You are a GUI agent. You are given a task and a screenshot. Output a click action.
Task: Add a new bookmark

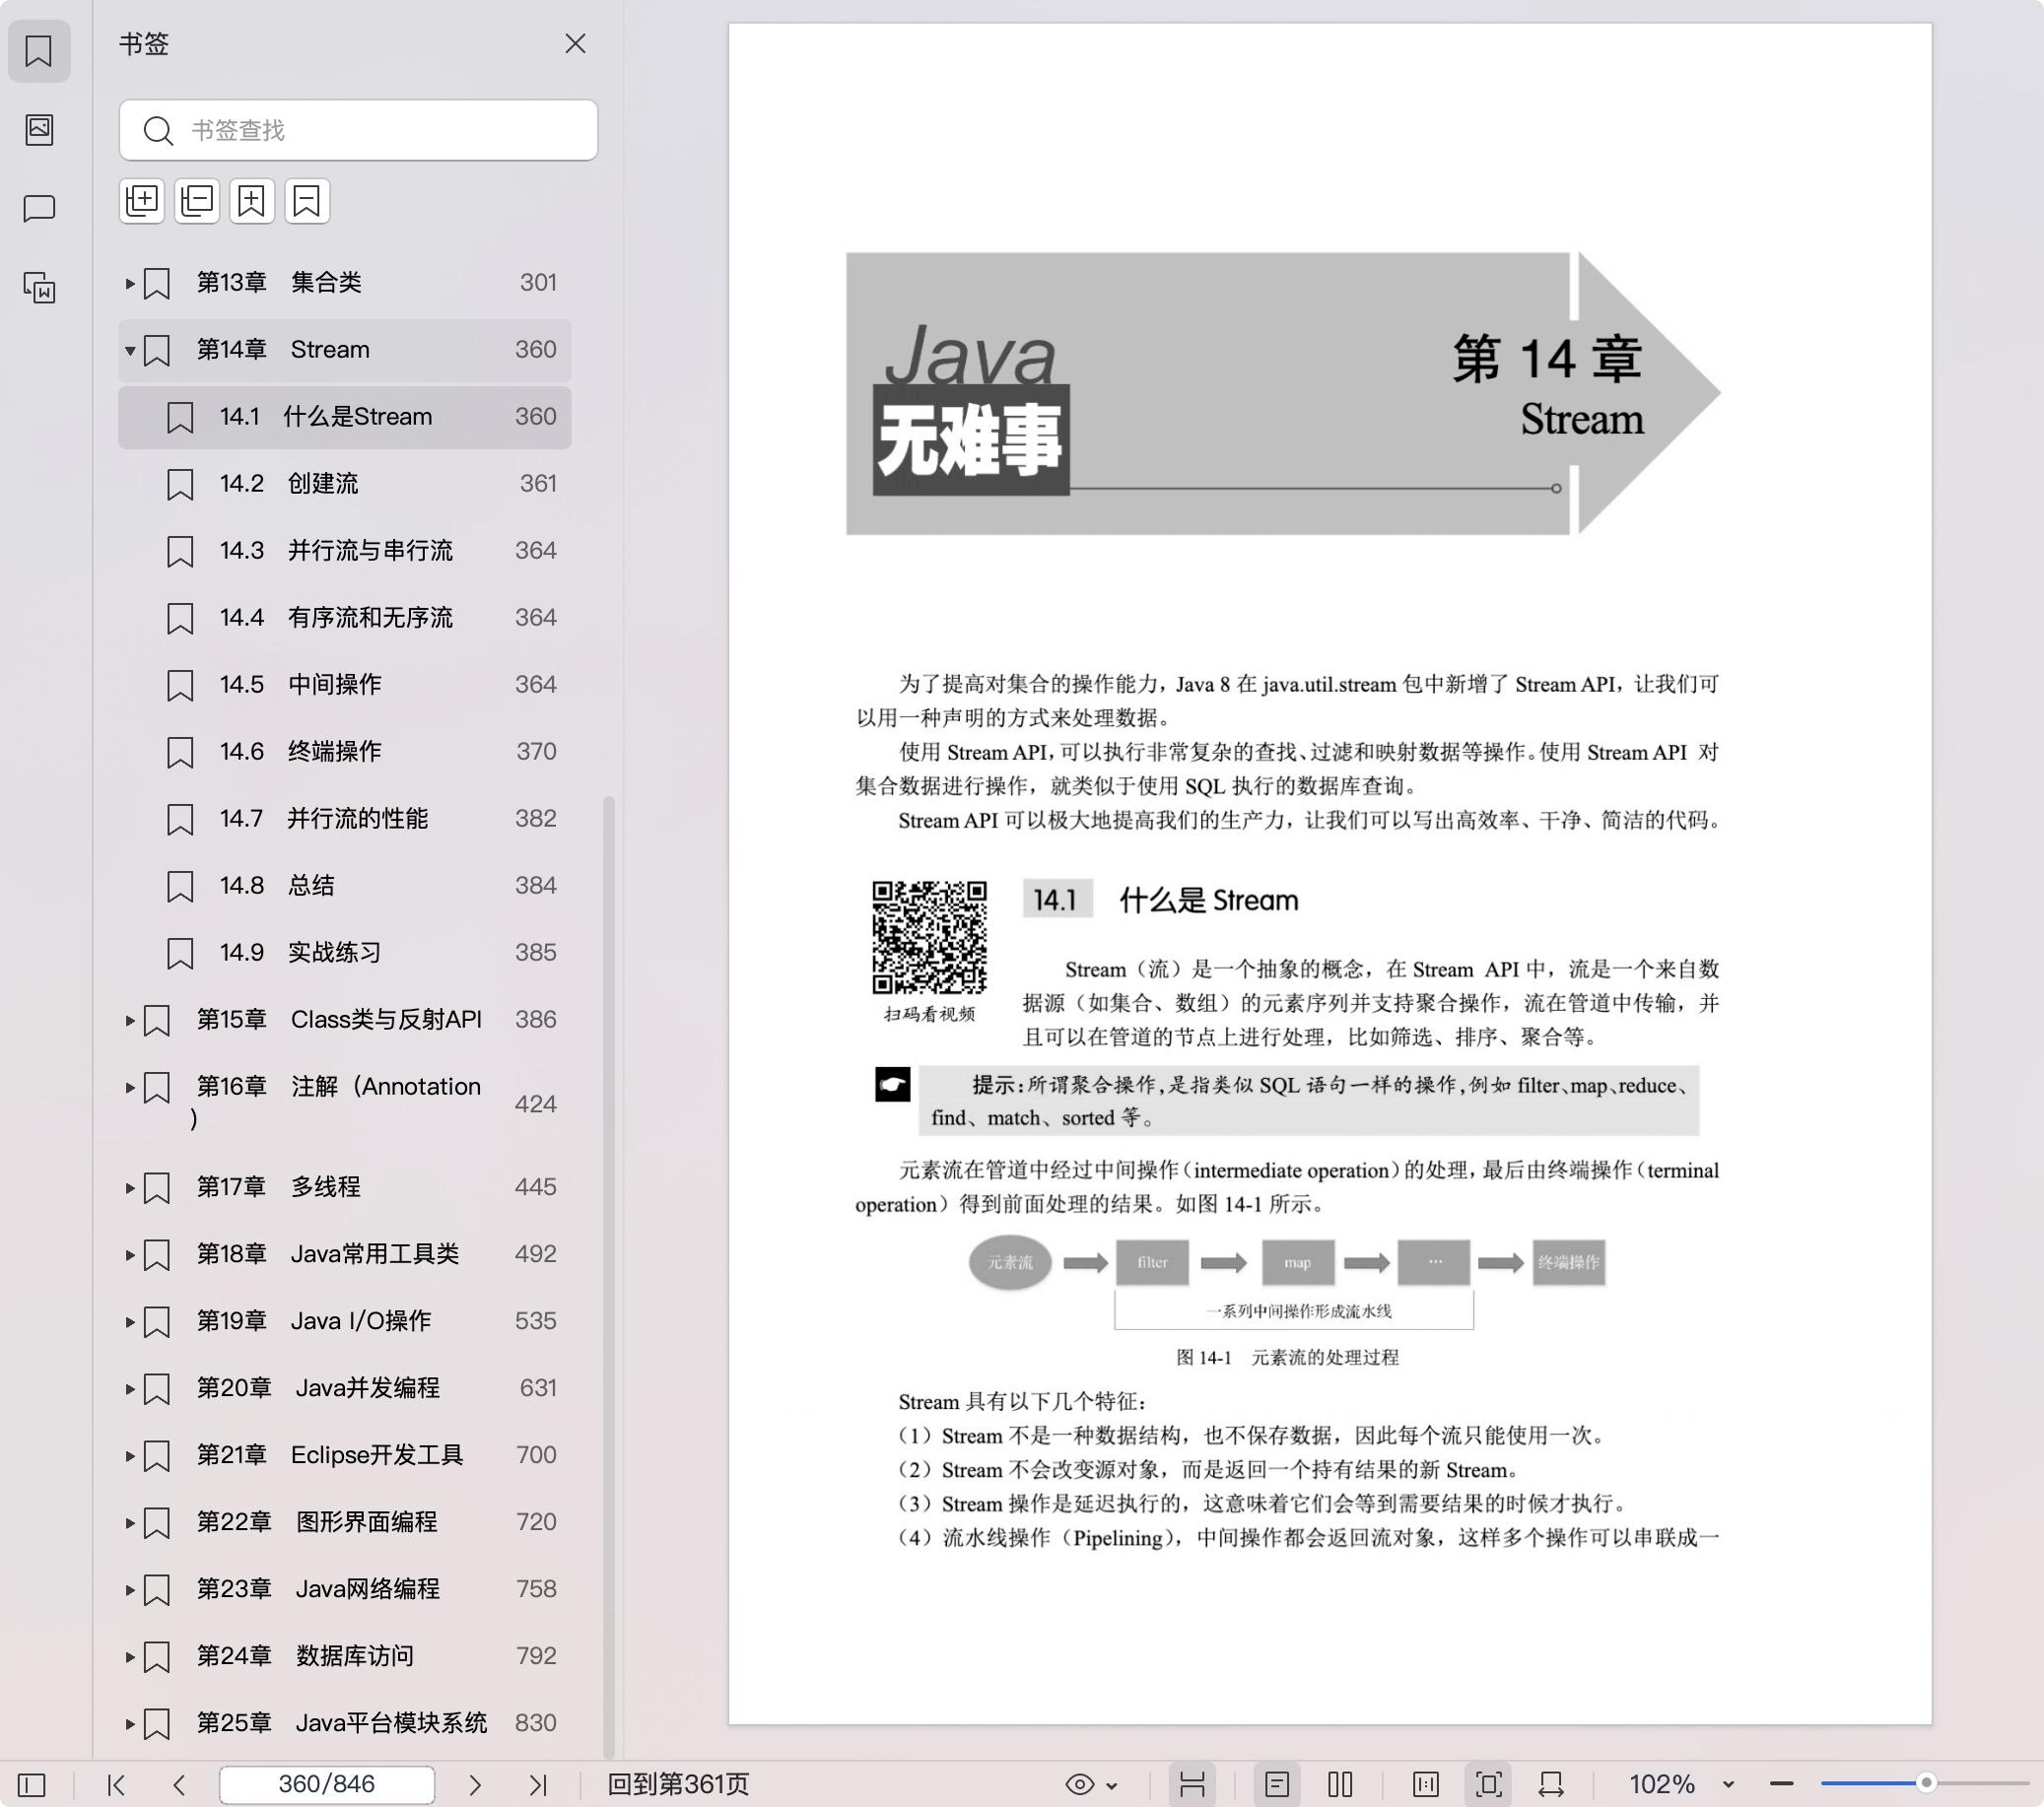pyautogui.click(x=252, y=201)
